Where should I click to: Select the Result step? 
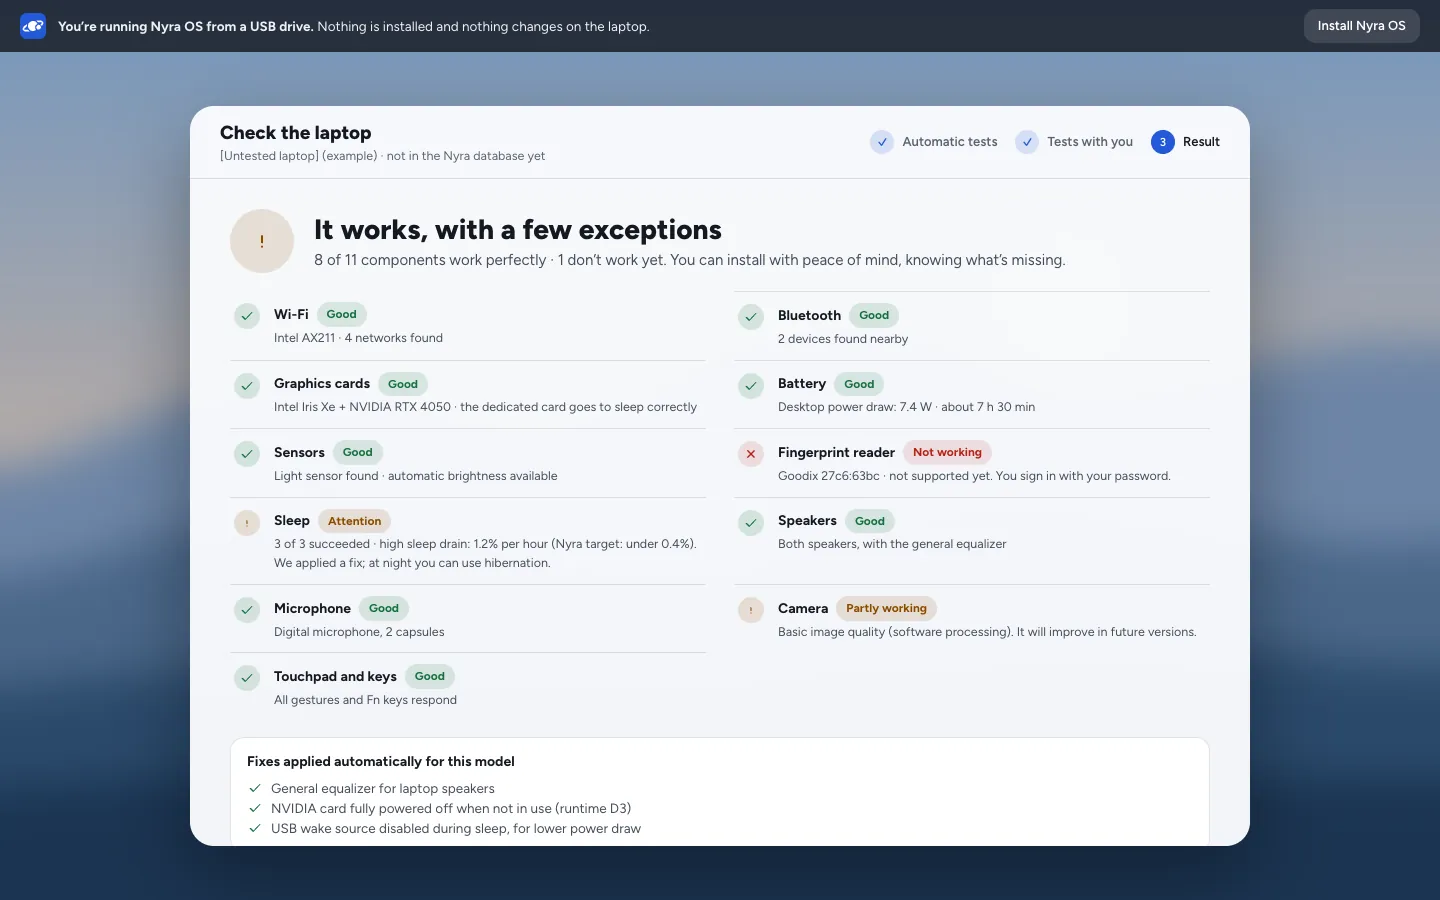[x=1185, y=142]
